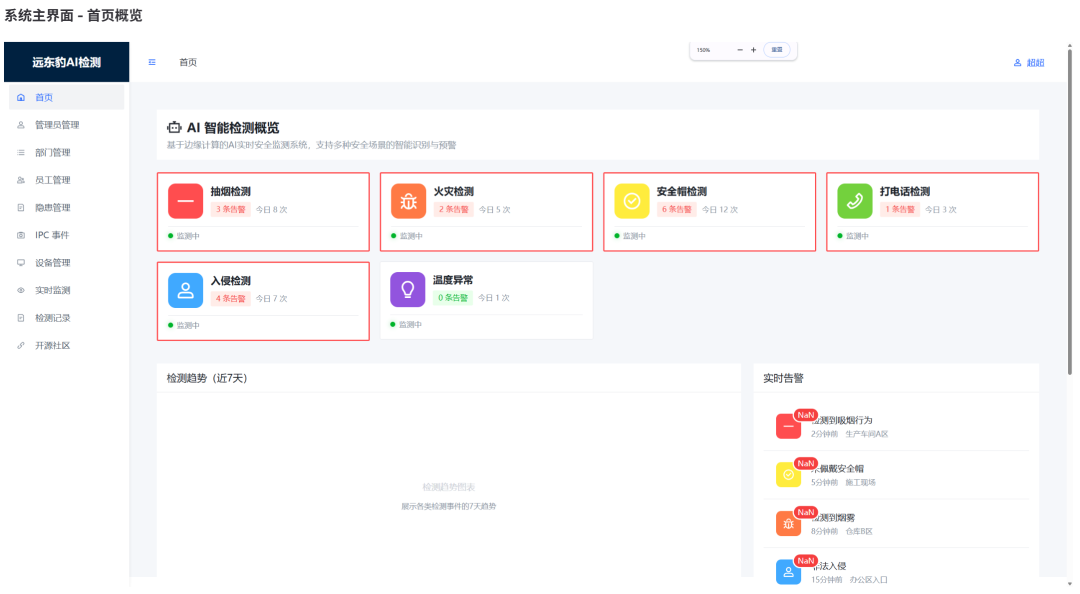The image size is (1080, 594).
Task: Click the yellow icon of the 未佩戴安全帽 alert
Action: 788,475
